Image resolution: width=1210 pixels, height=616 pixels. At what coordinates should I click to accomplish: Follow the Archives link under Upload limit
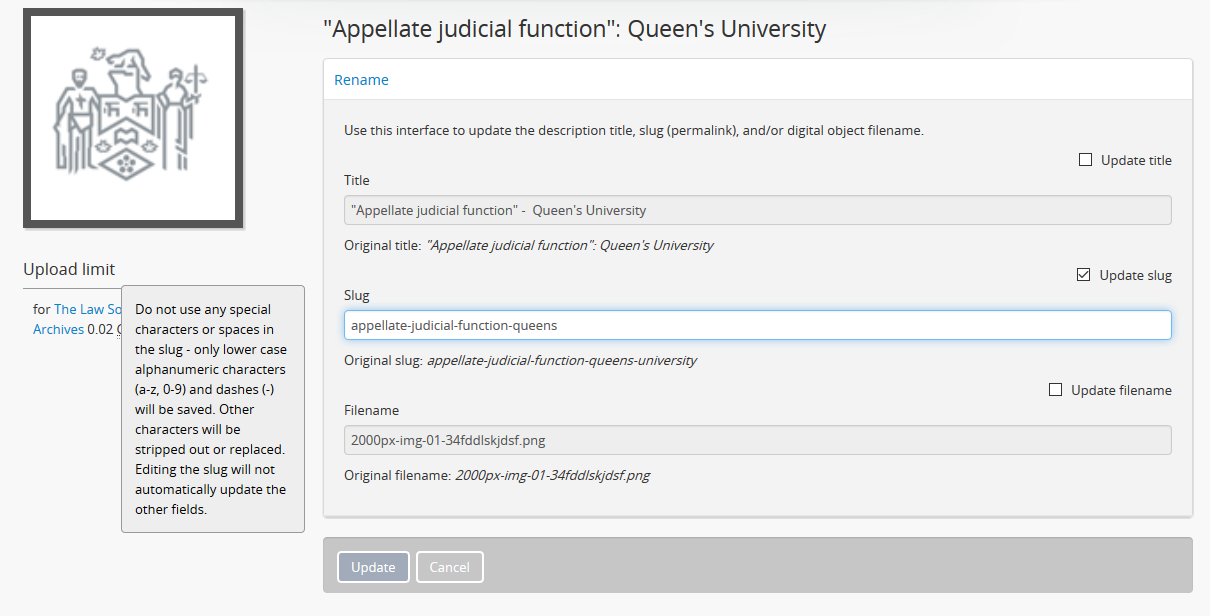point(58,329)
